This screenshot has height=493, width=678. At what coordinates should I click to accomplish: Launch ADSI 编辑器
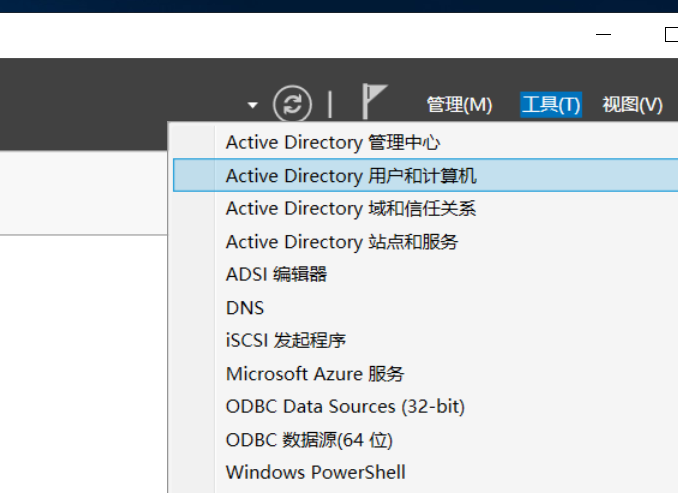click(x=425, y=274)
